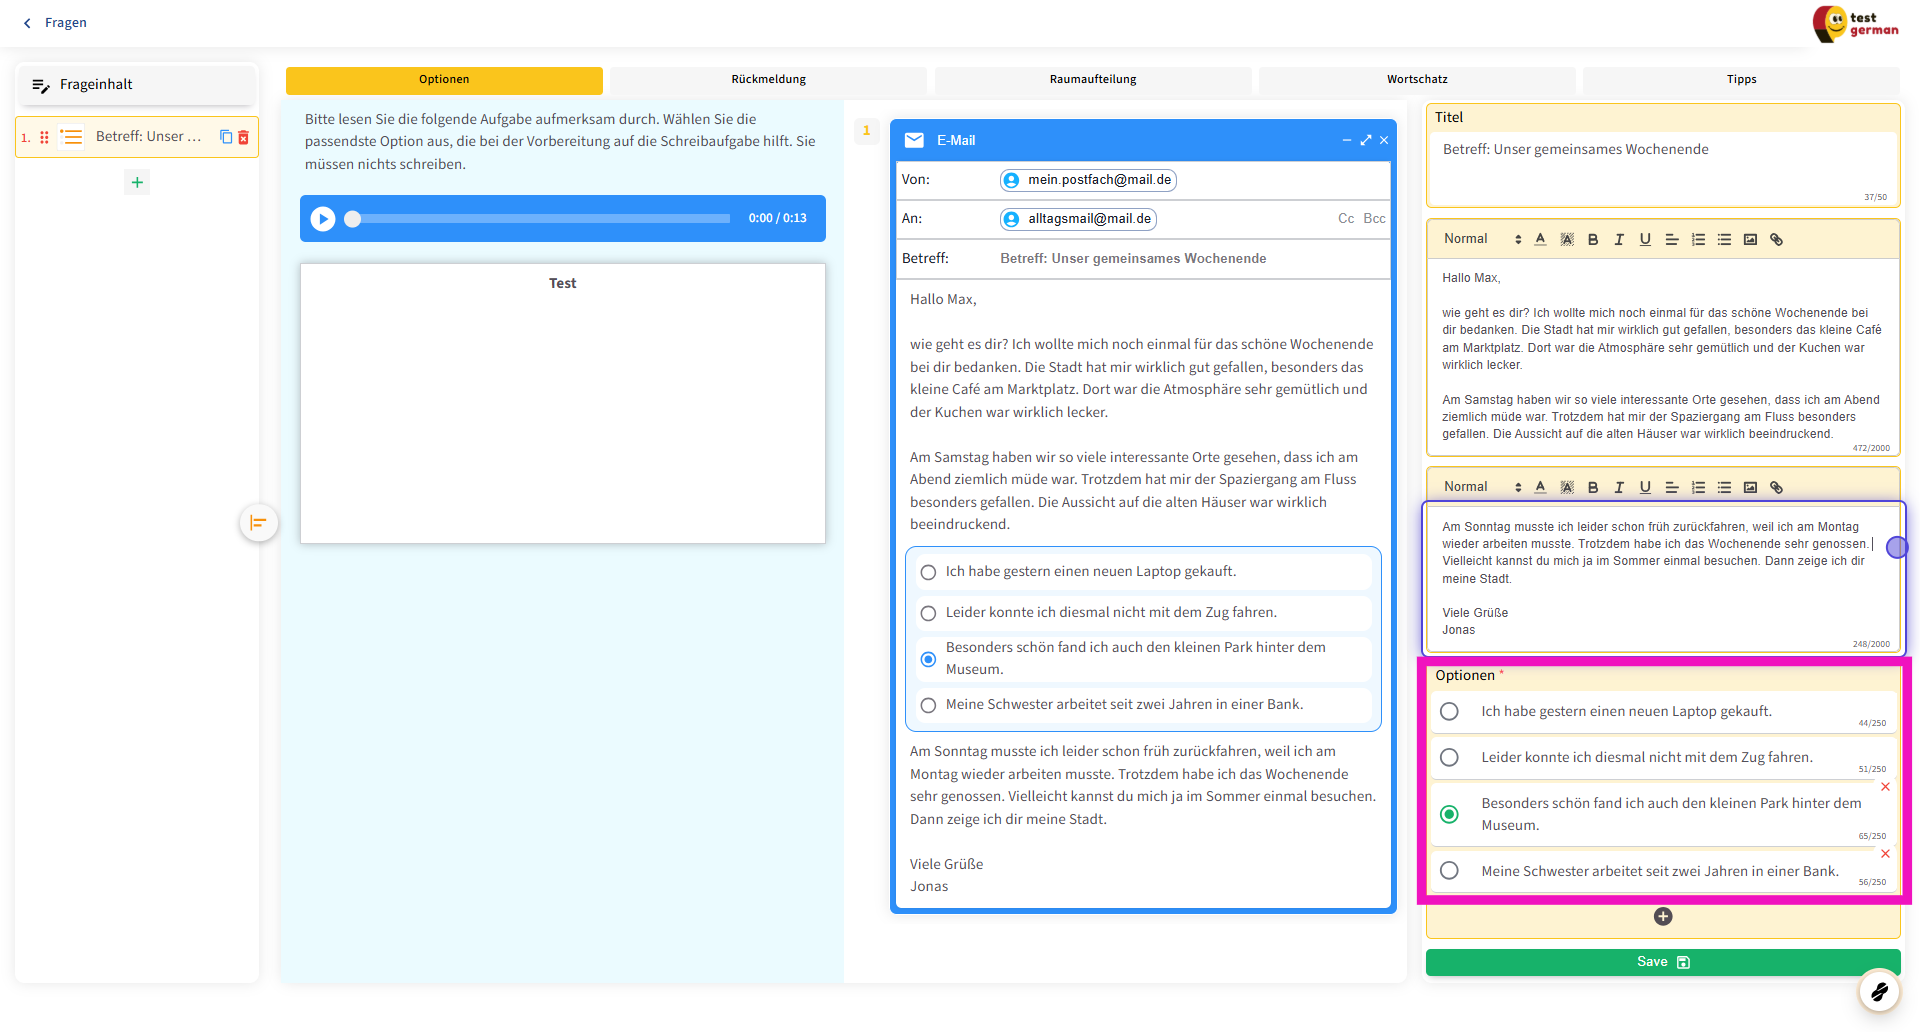The height and width of the screenshot is (1032, 1920).
Task: Select the 'Ich habe gestern einen neuen Laptop' option in the editor
Action: 1449,711
